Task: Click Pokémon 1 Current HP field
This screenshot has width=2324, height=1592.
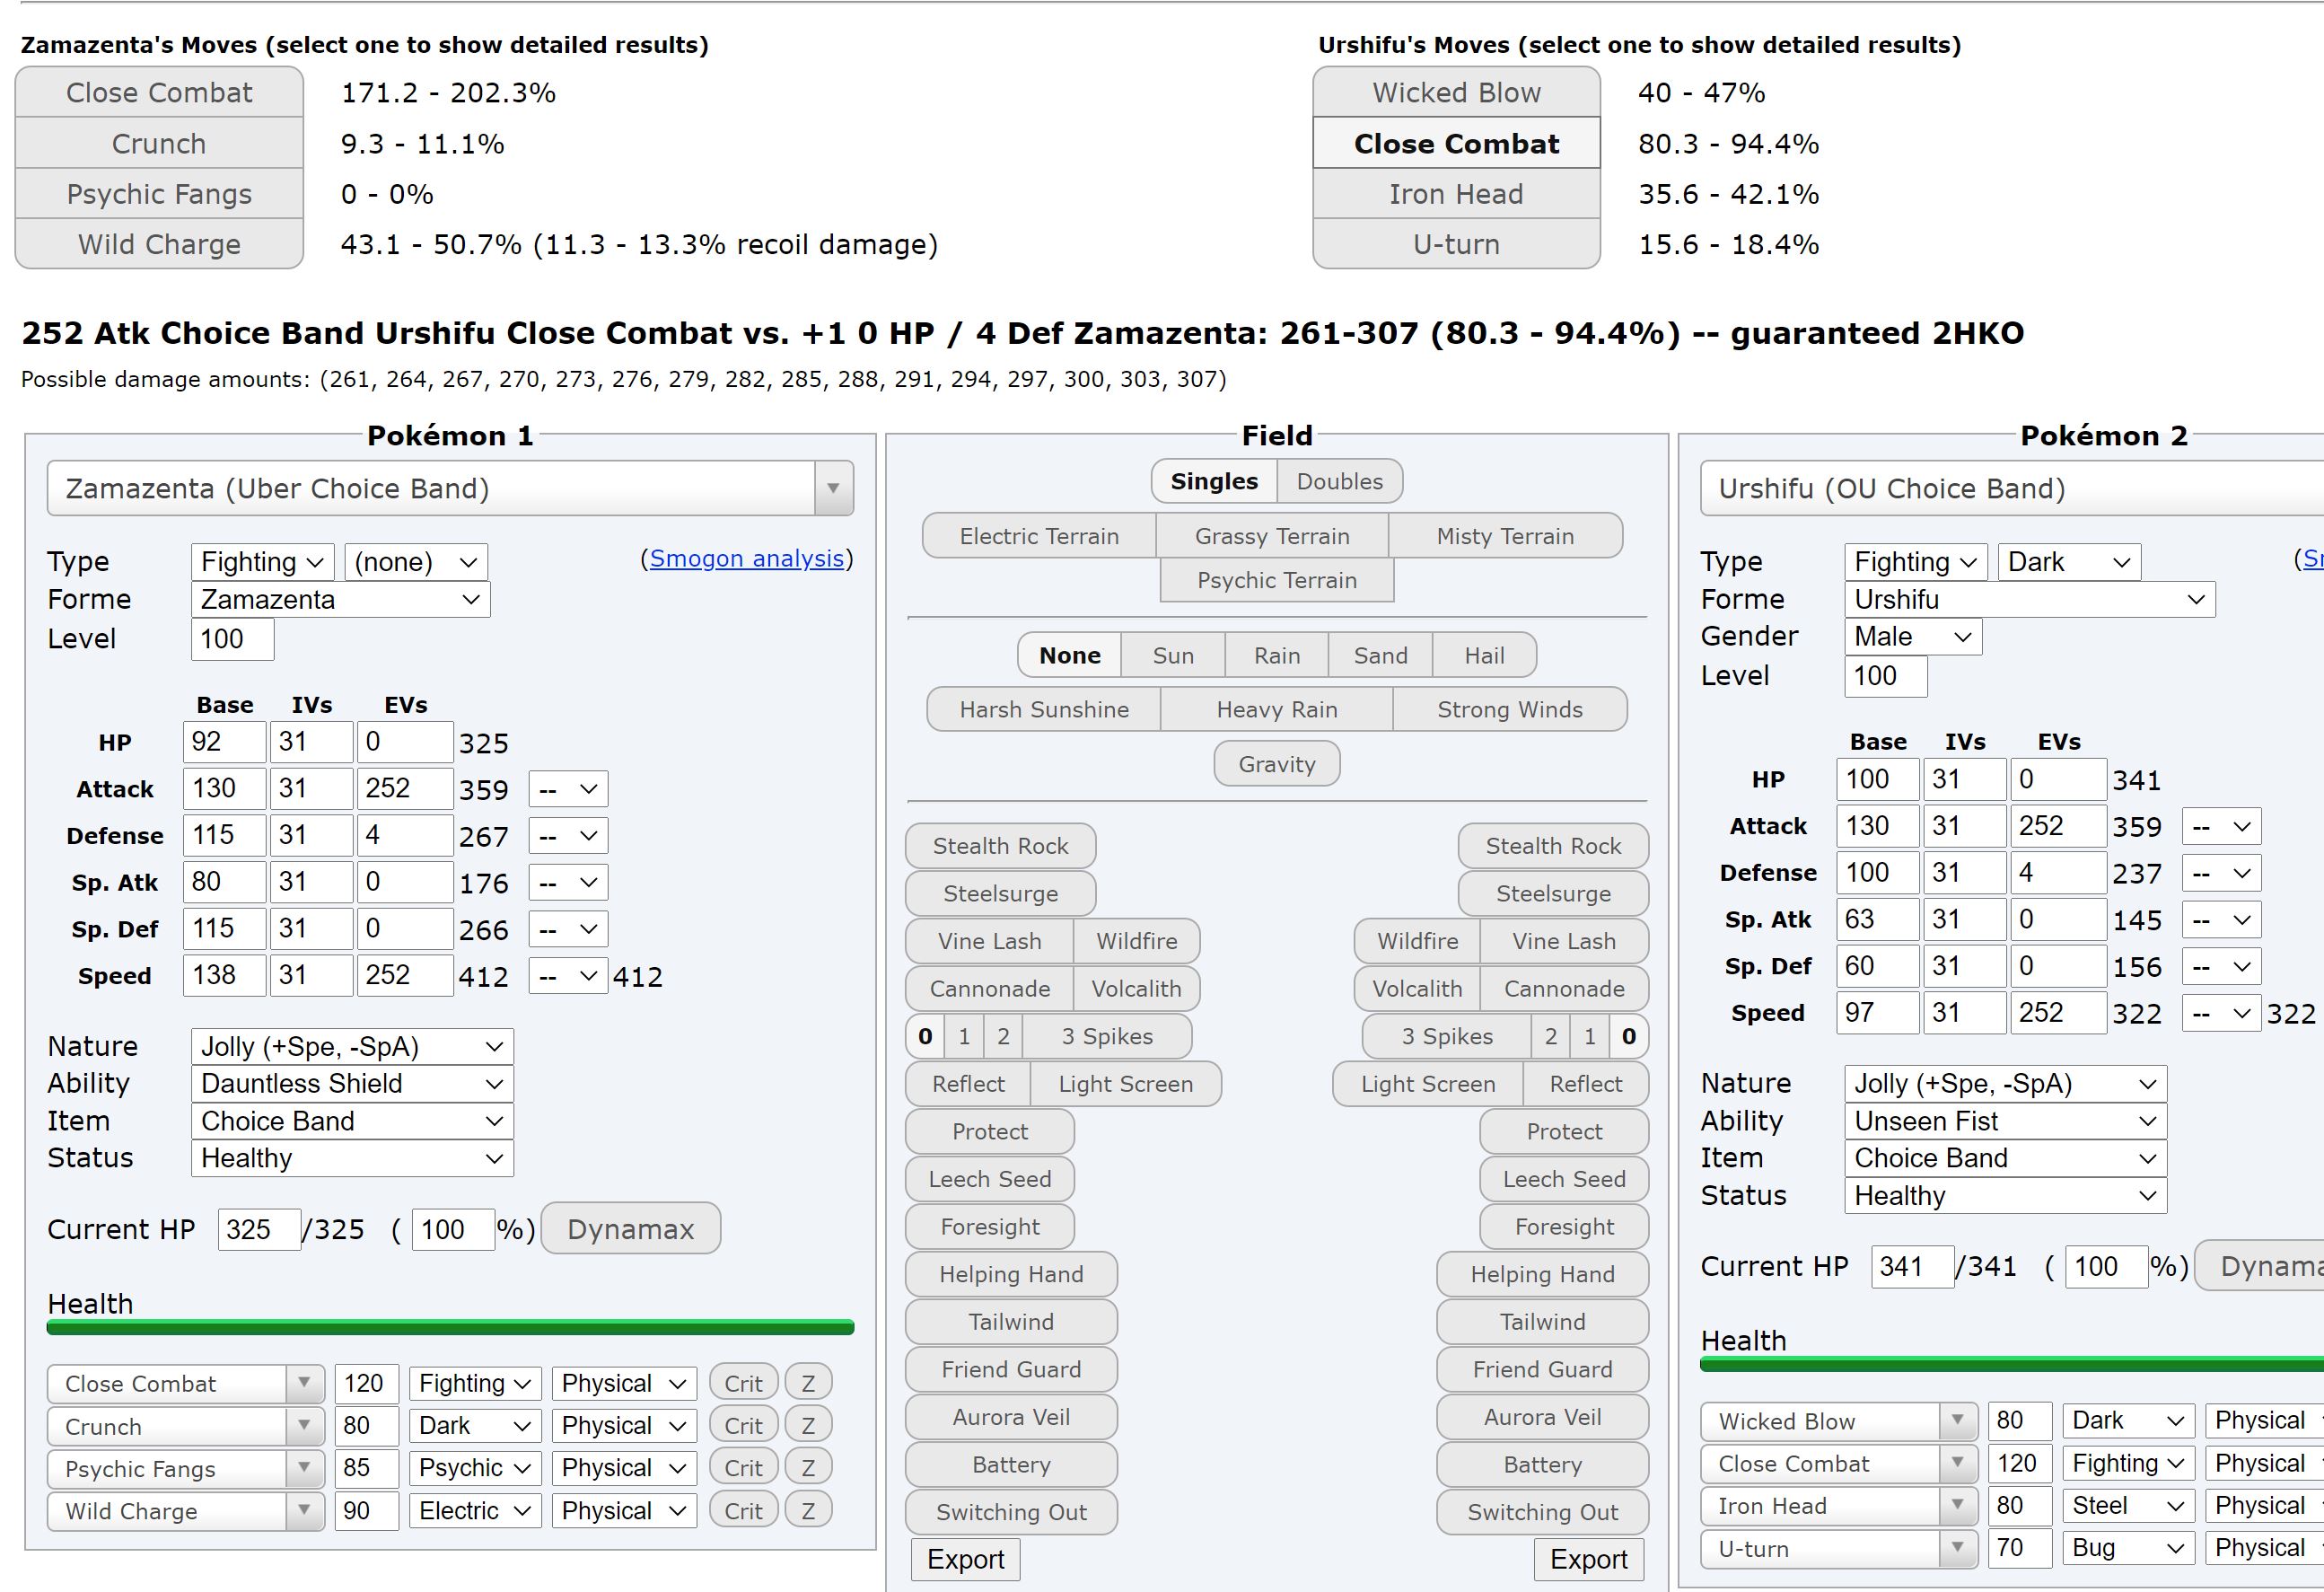Action: pyautogui.click(x=259, y=1229)
